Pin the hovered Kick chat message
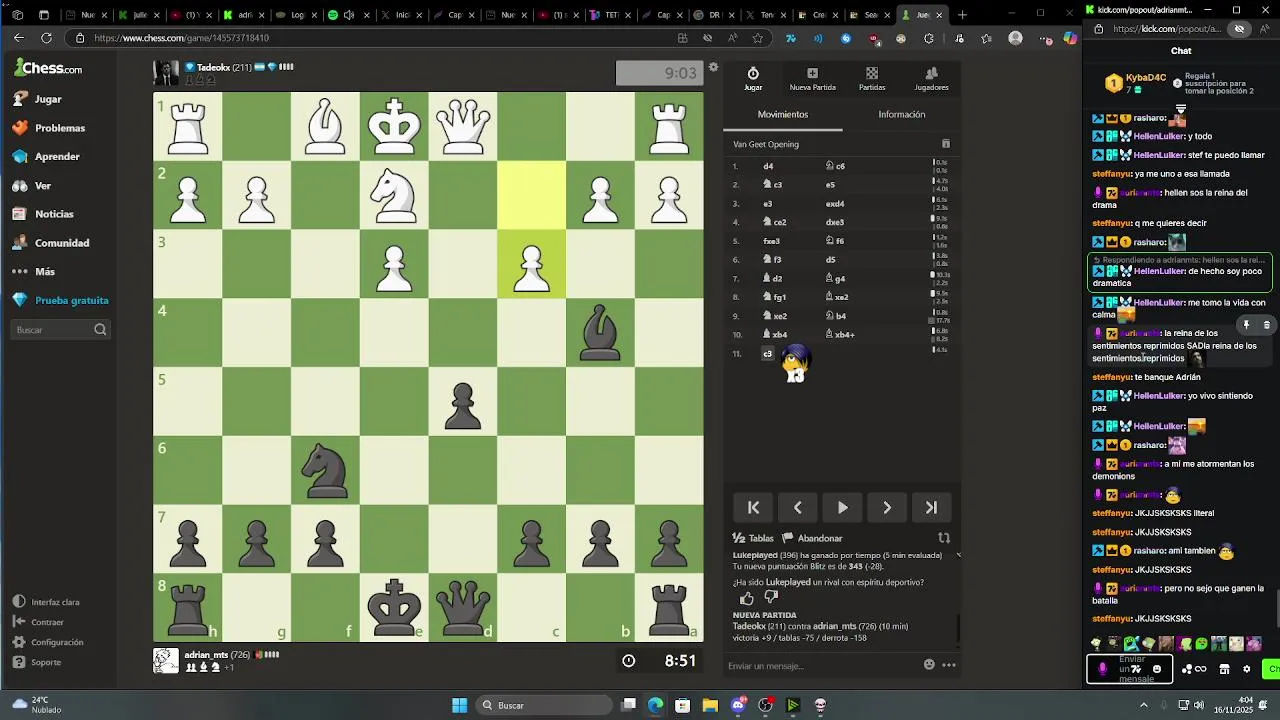This screenshot has height=720, width=1280. pyautogui.click(x=1246, y=325)
